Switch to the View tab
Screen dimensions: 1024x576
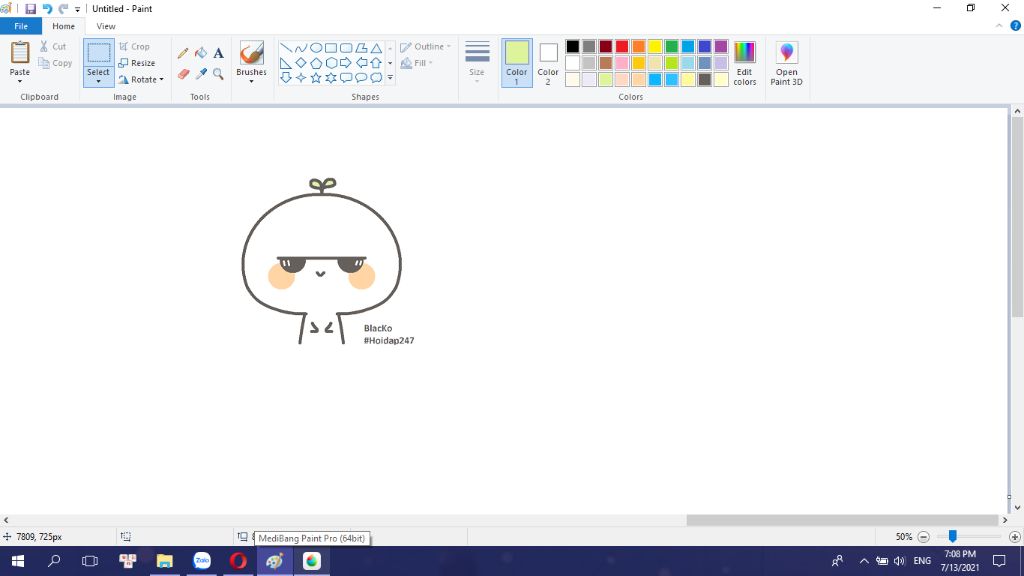pos(105,26)
